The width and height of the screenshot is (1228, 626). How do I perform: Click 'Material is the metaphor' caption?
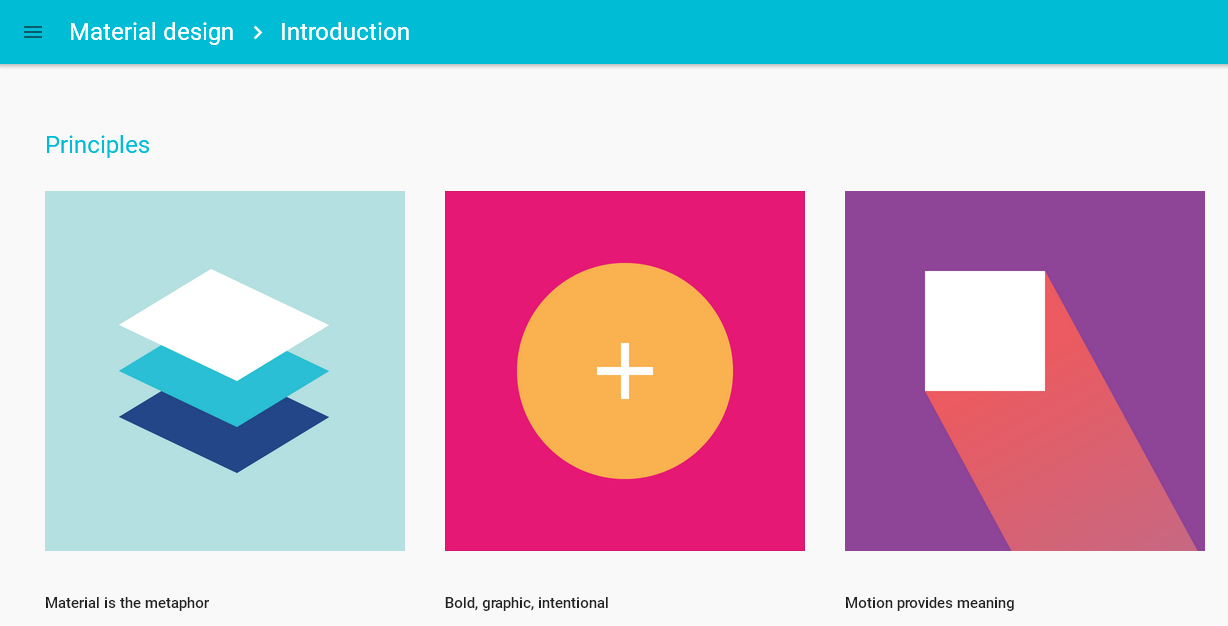point(127,603)
